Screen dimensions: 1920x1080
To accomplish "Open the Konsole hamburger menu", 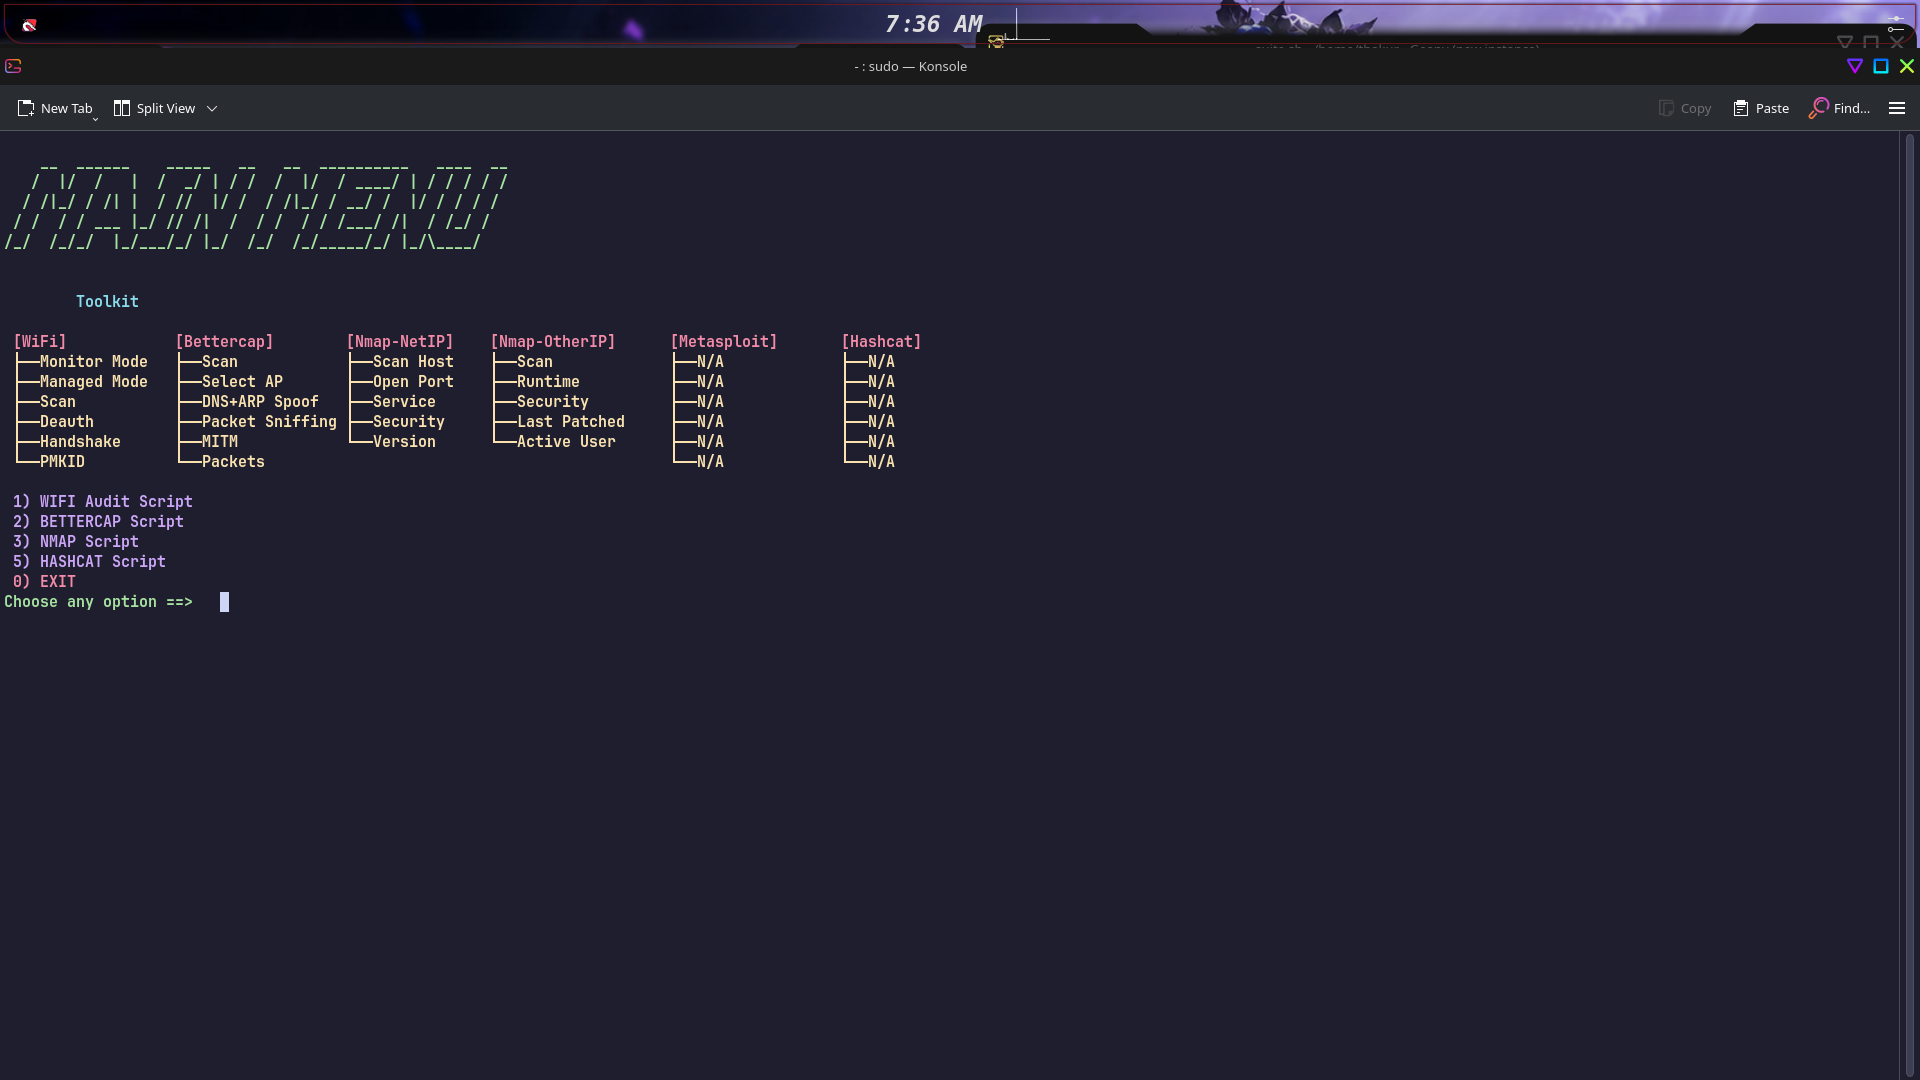I will pyautogui.click(x=1897, y=108).
